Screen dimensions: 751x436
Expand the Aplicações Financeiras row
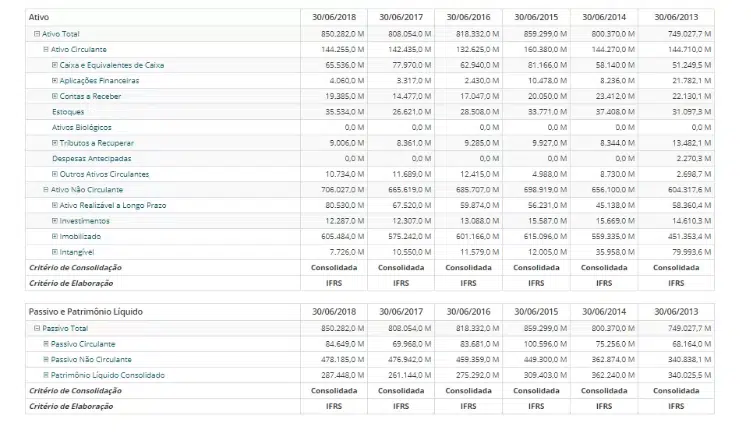click(x=55, y=80)
